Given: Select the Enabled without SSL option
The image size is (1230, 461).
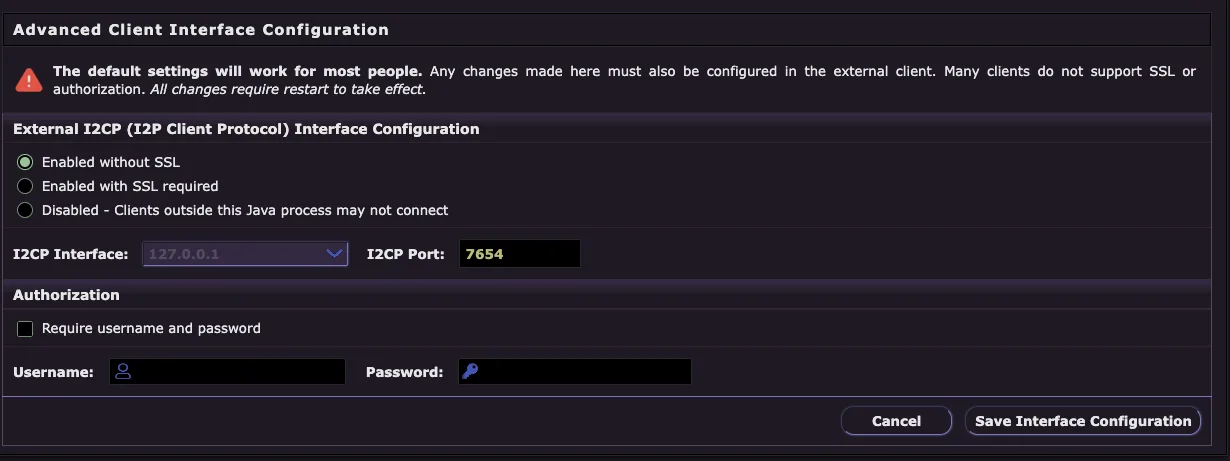Looking at the screenshot, I should (x=26, y=162).
